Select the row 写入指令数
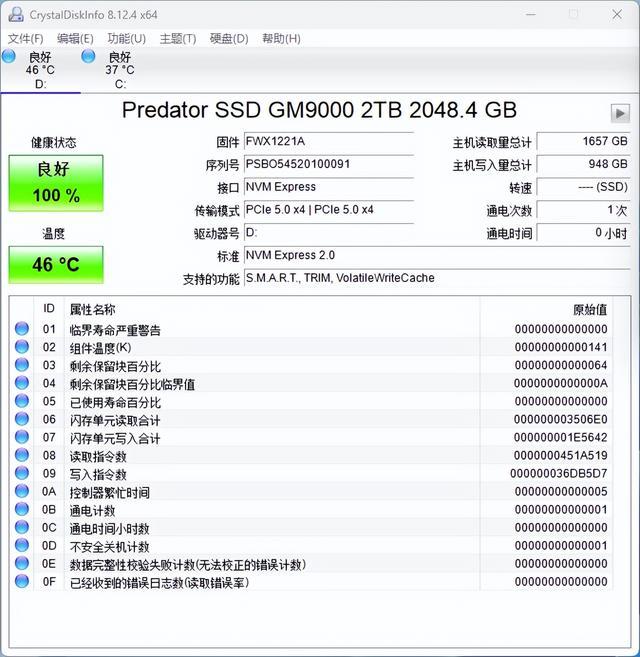The height and width of the screenshot is (657, 640). pyautogui.click(x=311, y=473)
